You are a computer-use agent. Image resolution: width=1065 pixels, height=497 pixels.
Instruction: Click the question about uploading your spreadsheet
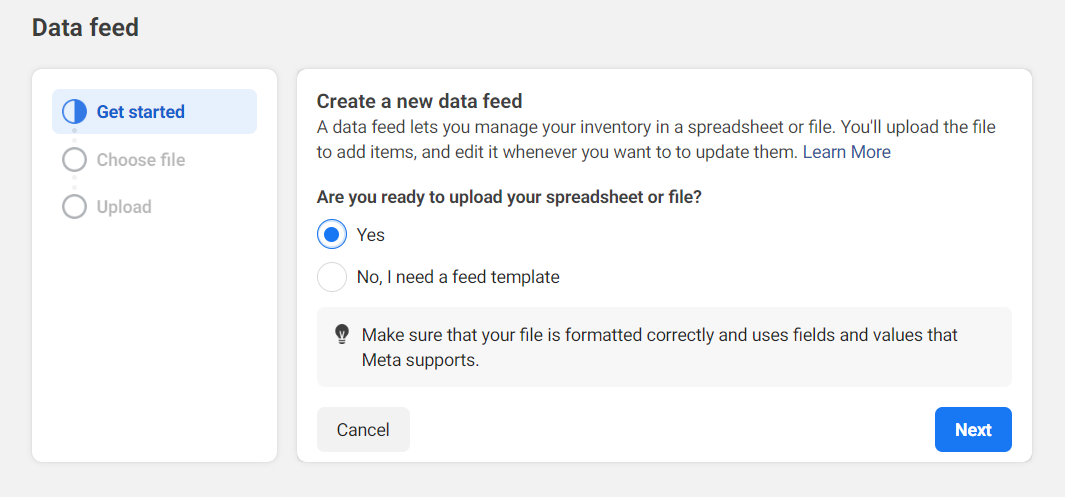pyautogui.click(x=509, y=198)
